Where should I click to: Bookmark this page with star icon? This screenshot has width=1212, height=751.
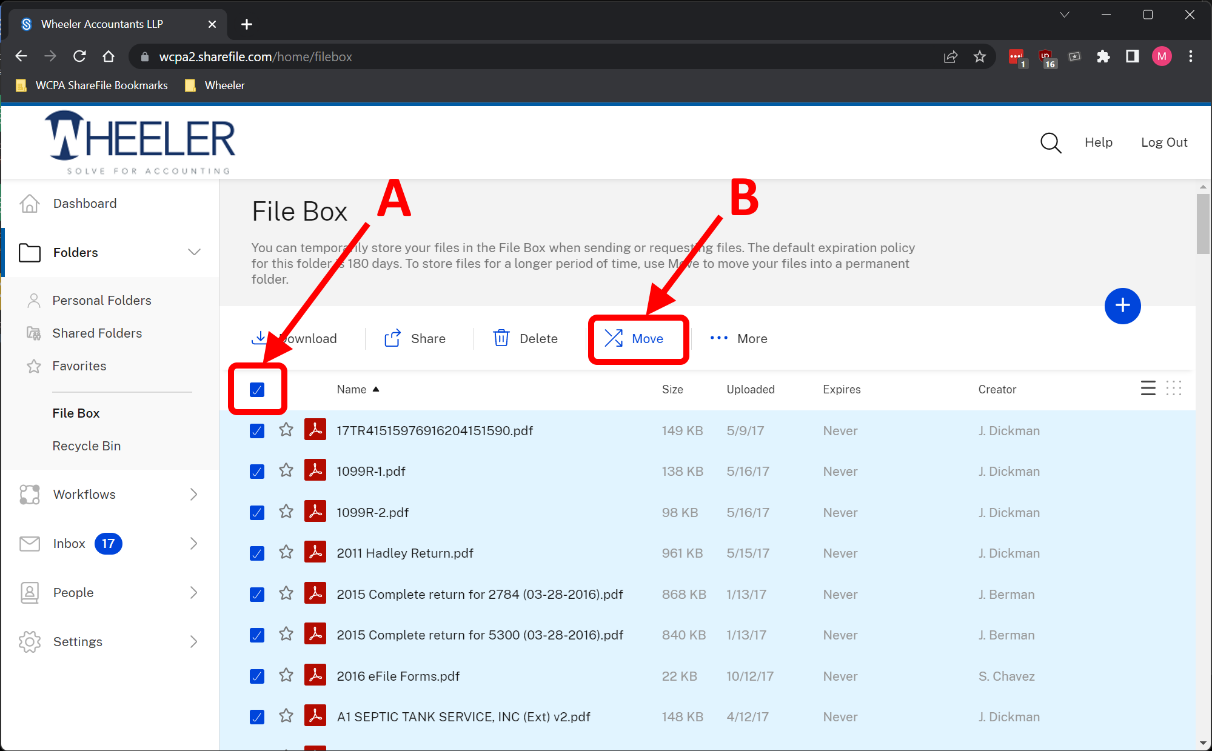point(980,57)
